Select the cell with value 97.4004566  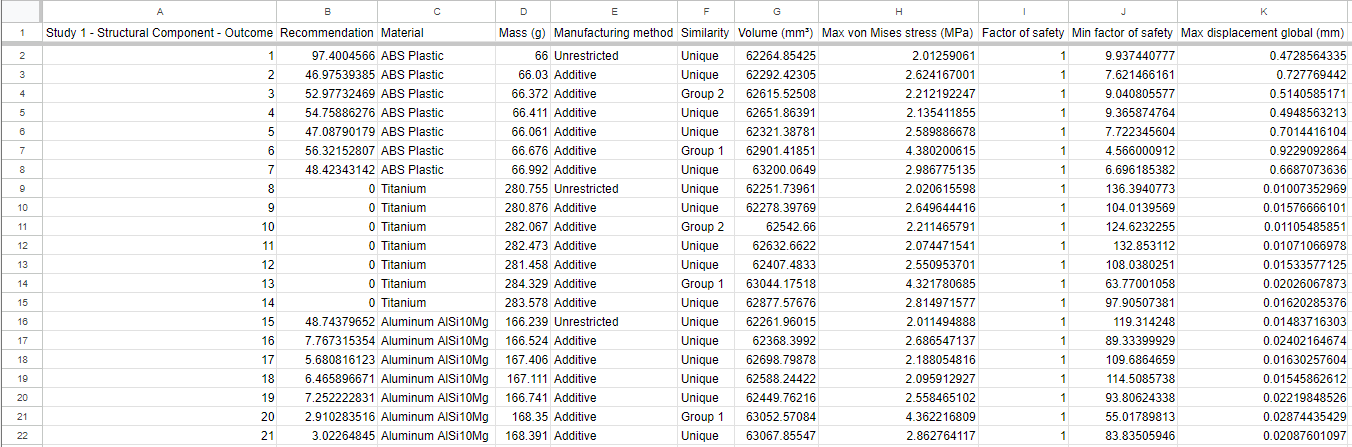click(x=327, y=56)
